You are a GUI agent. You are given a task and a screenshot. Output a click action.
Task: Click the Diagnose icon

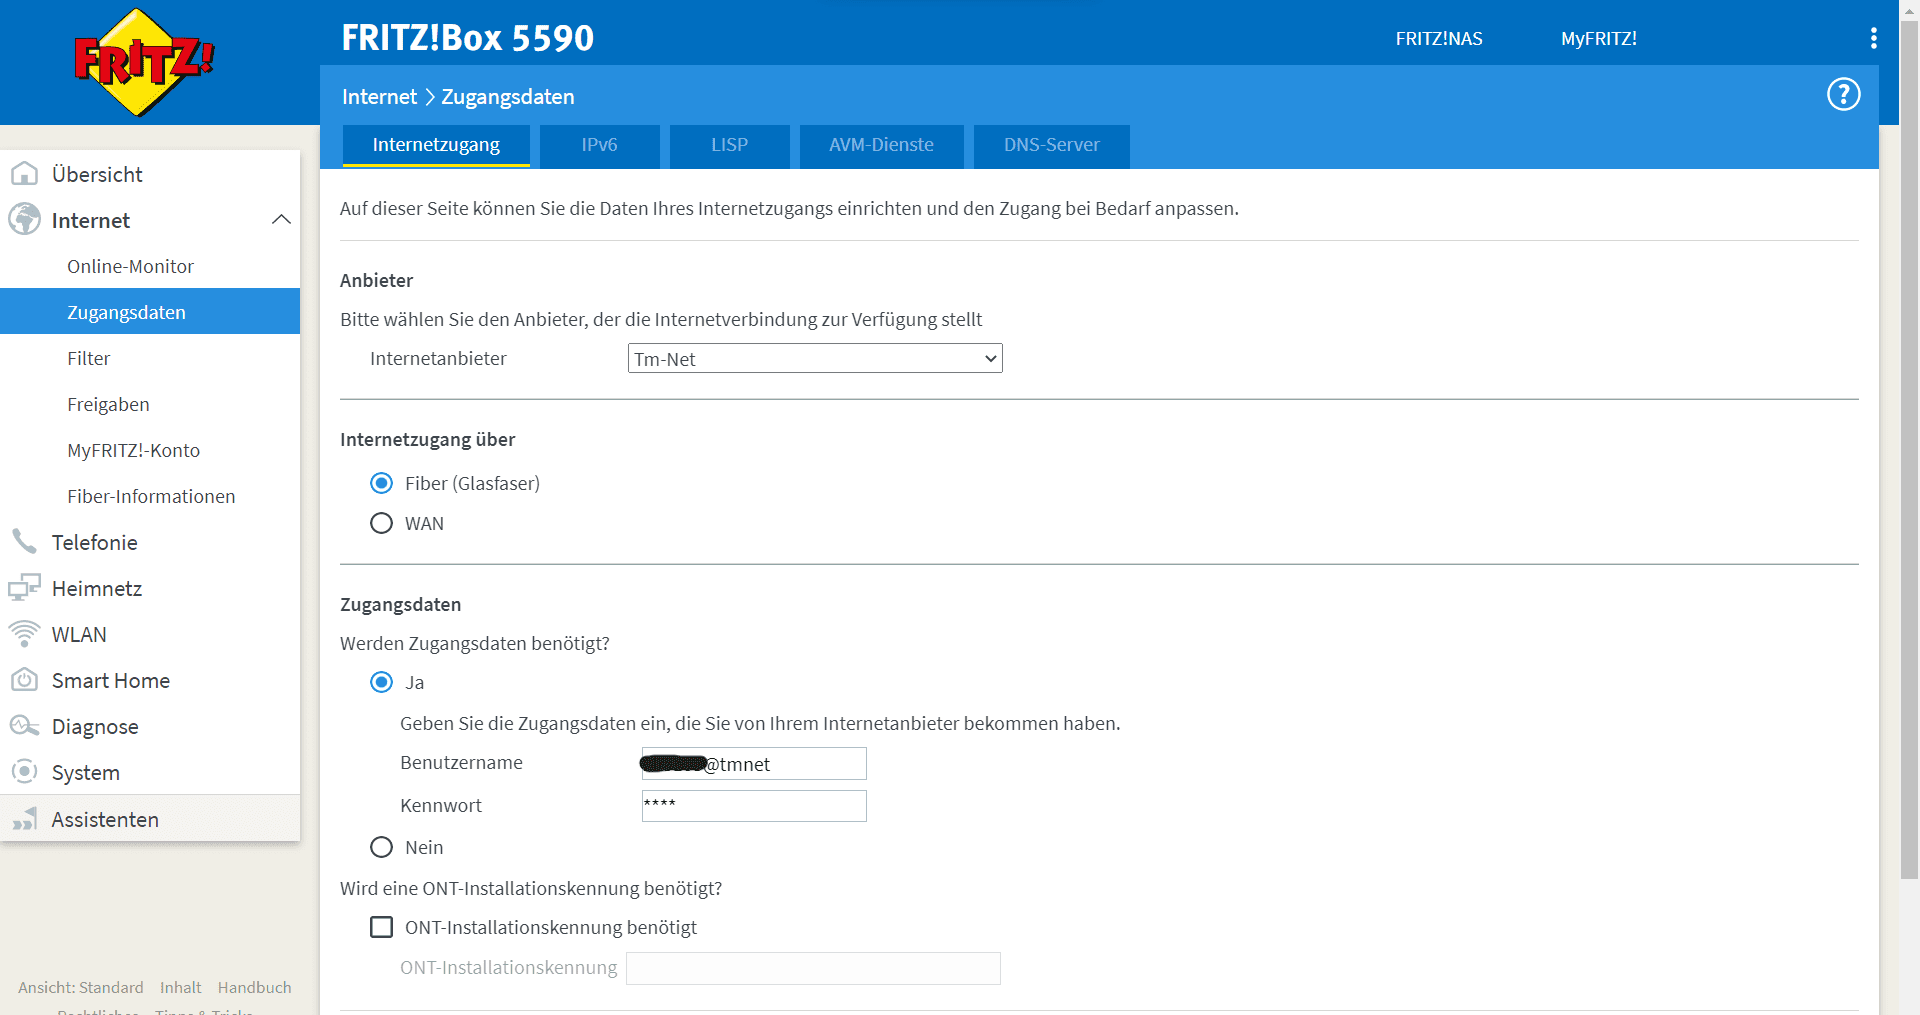point(24,726)
